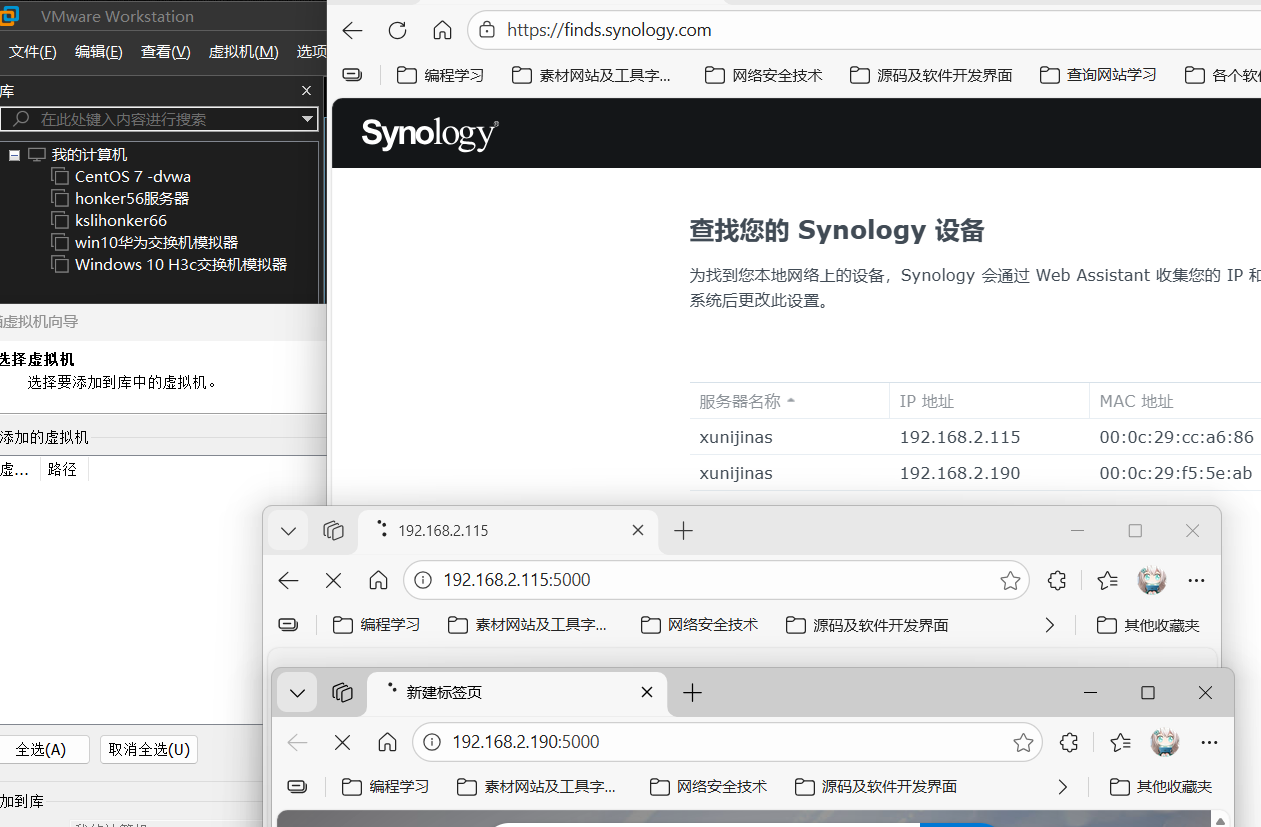
Task: Click the VMware library search field
Action: click(160, 119)
